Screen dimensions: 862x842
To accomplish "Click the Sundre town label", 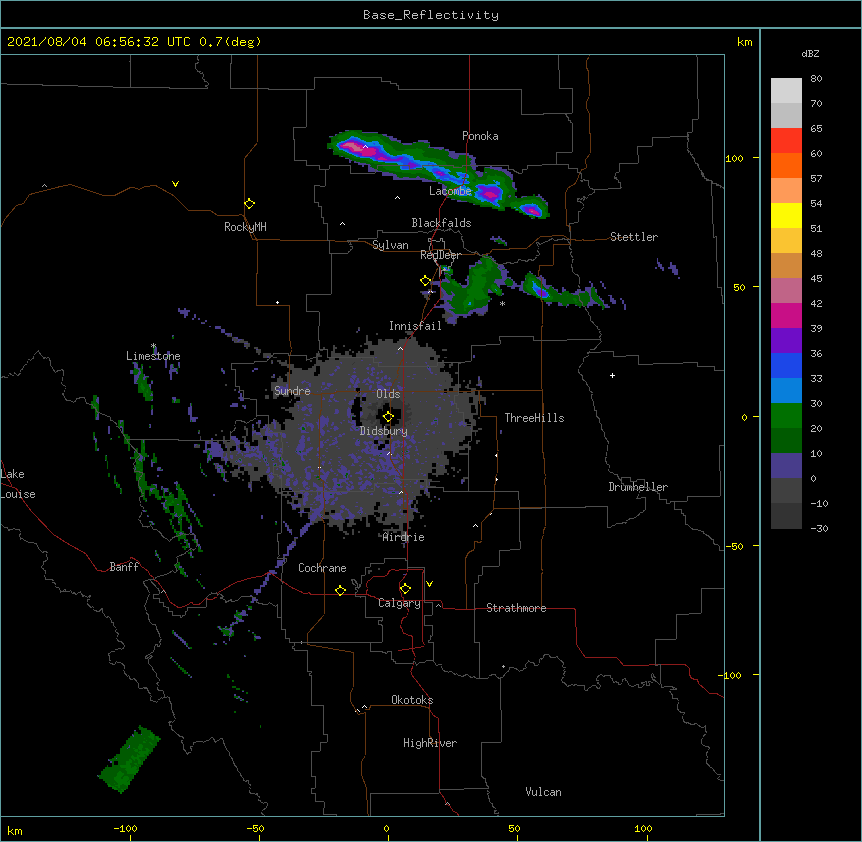I will click(292, 391).
